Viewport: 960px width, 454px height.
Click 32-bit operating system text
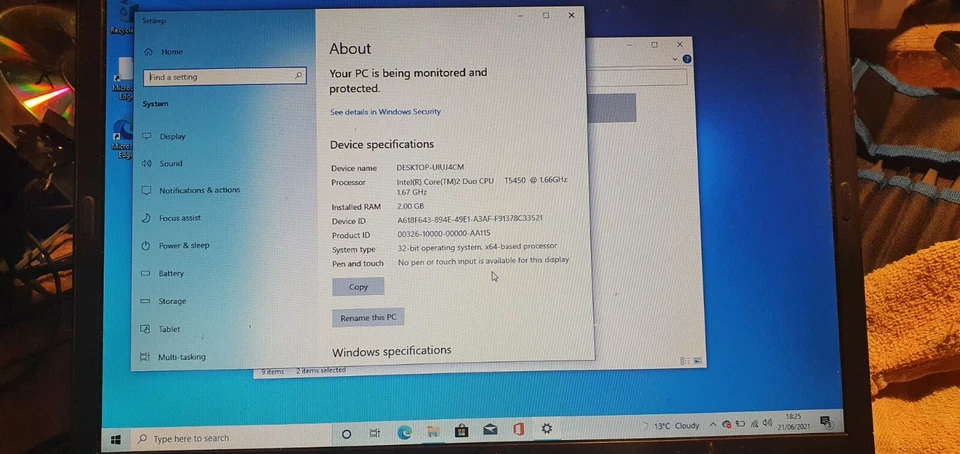point(478,247)
